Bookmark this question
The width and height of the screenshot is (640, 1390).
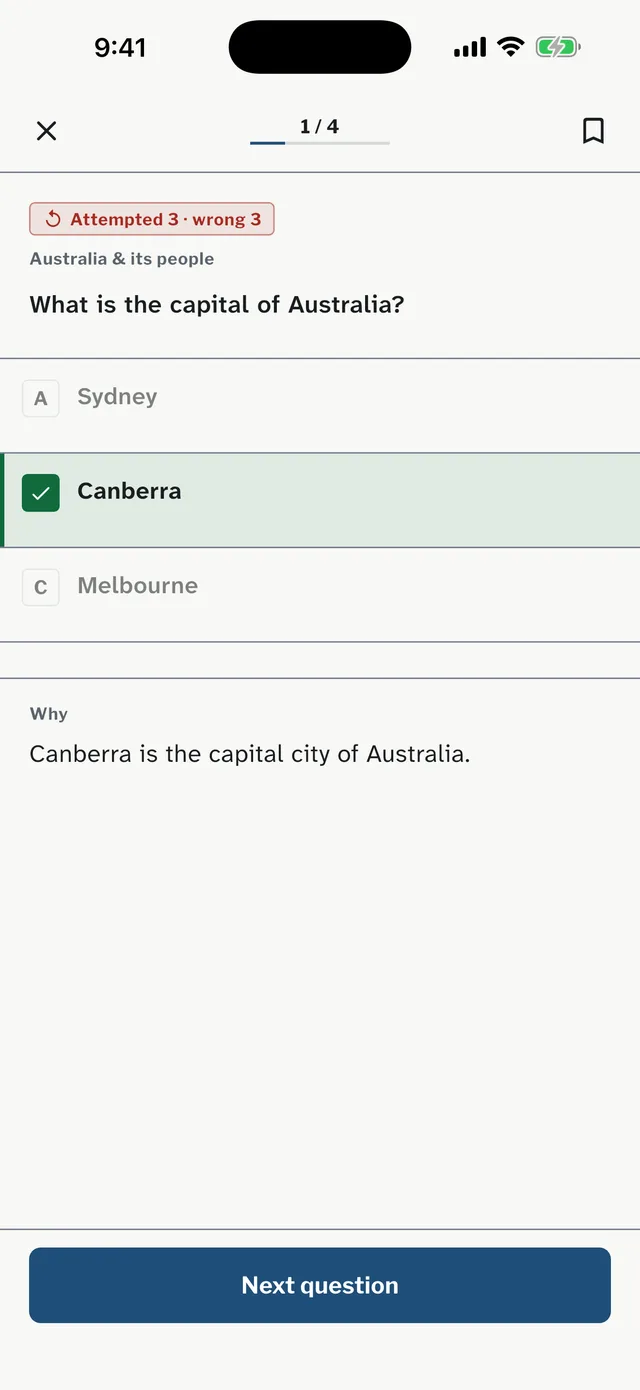tap(593, 131)
